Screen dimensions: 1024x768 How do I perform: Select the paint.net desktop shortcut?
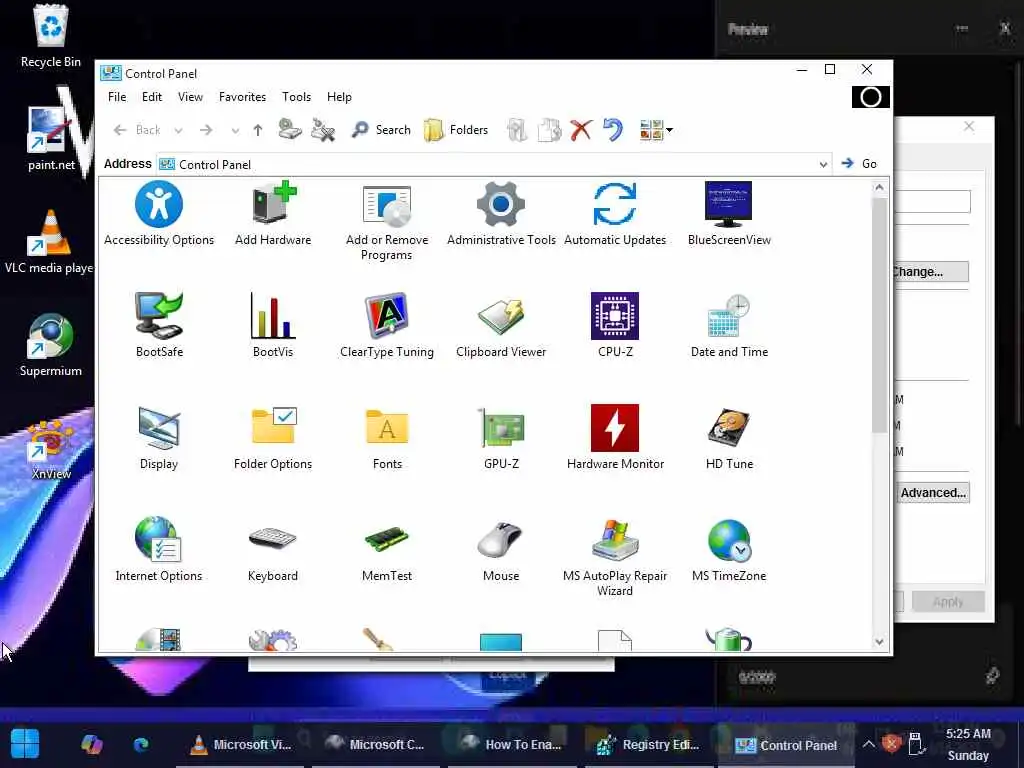[50, 140]
